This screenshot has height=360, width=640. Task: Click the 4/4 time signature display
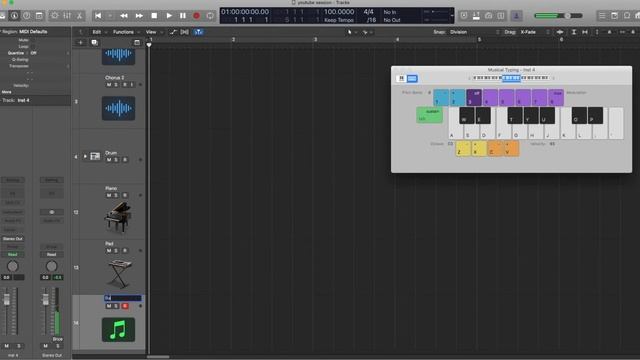coord(369,12)
